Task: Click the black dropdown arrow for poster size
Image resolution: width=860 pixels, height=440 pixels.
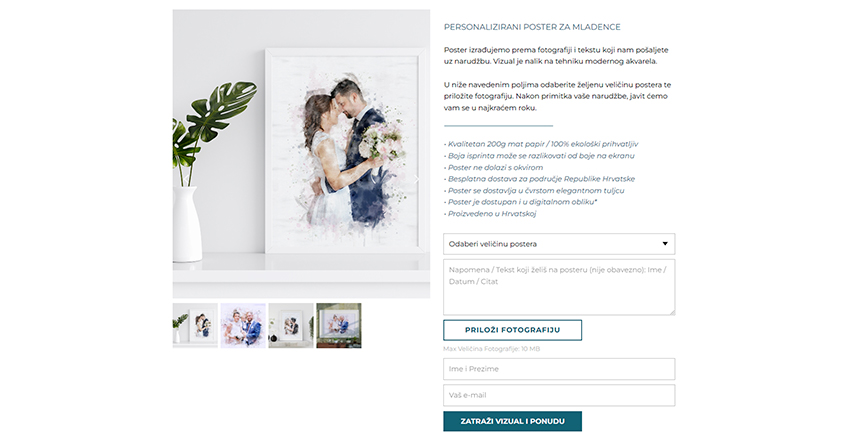Action: 665,244
